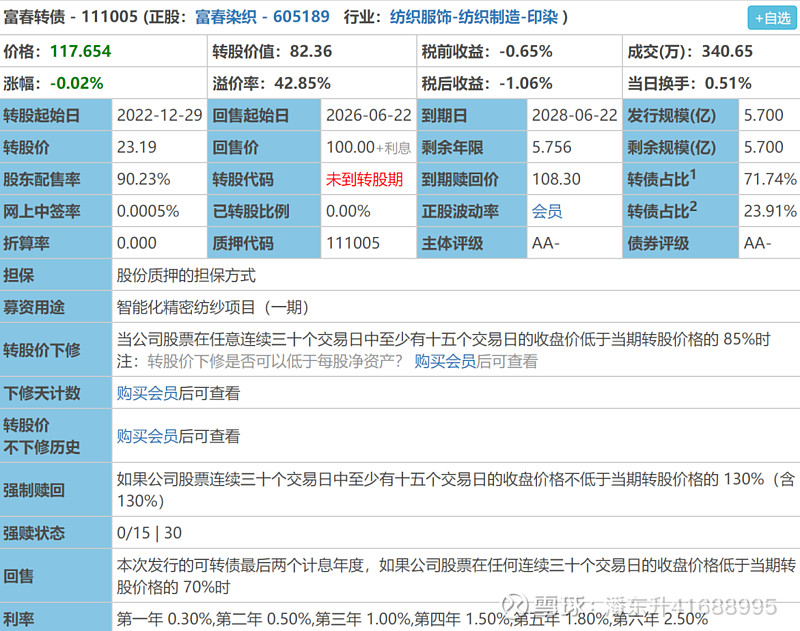Viewport: 800px width, 631px height.
Task: Click the superscript 1 on 转债占比
Action: pos(693,175)
